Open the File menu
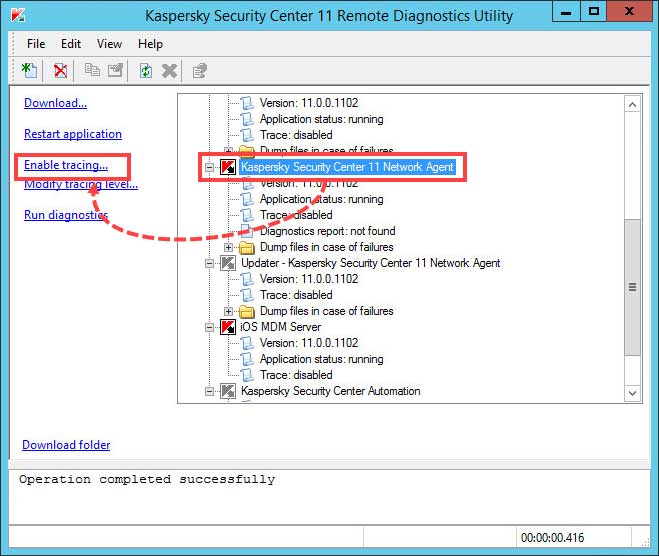 pyautogui.click(x=36, y=44)
